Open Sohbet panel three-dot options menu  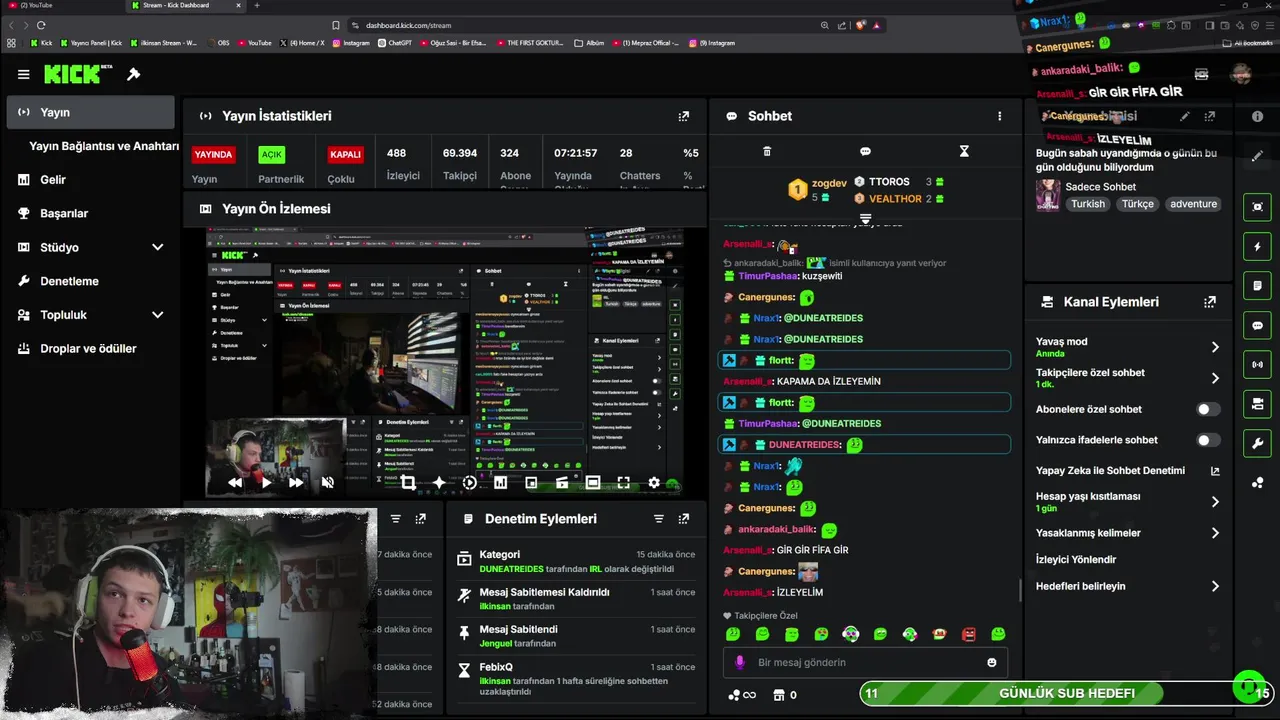999,116
